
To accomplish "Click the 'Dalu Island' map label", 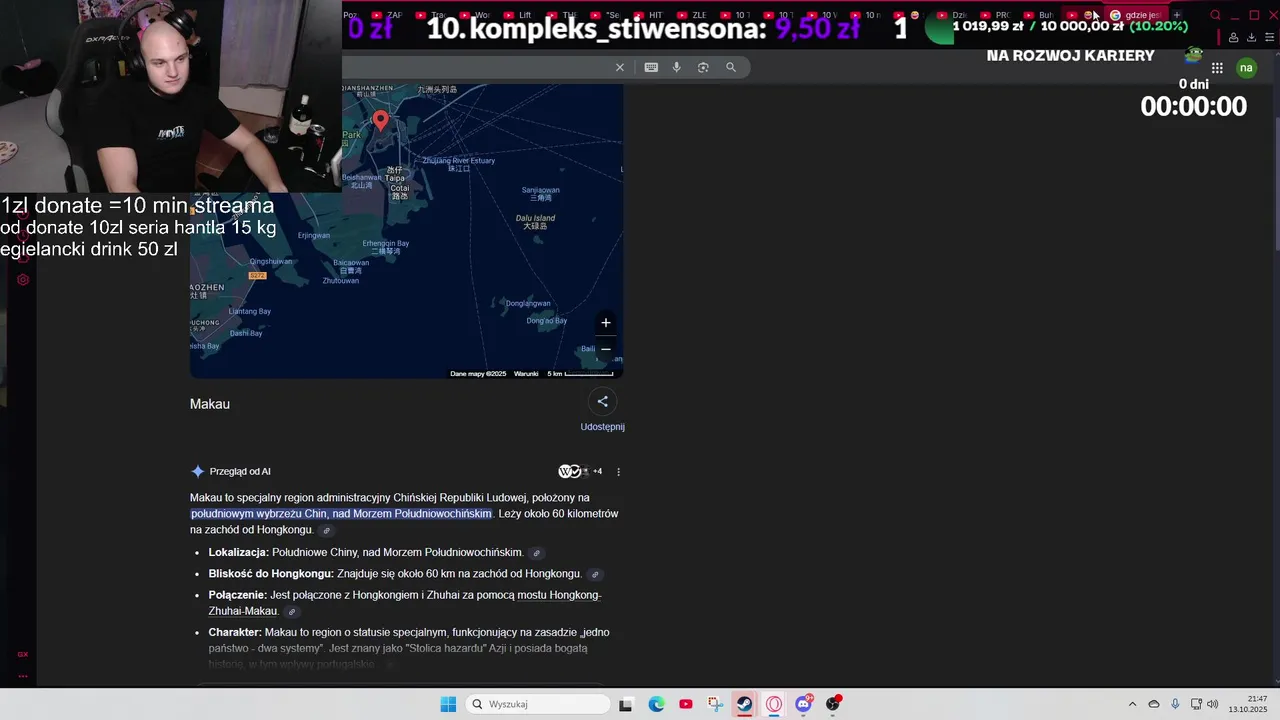I will coord(535,218).
